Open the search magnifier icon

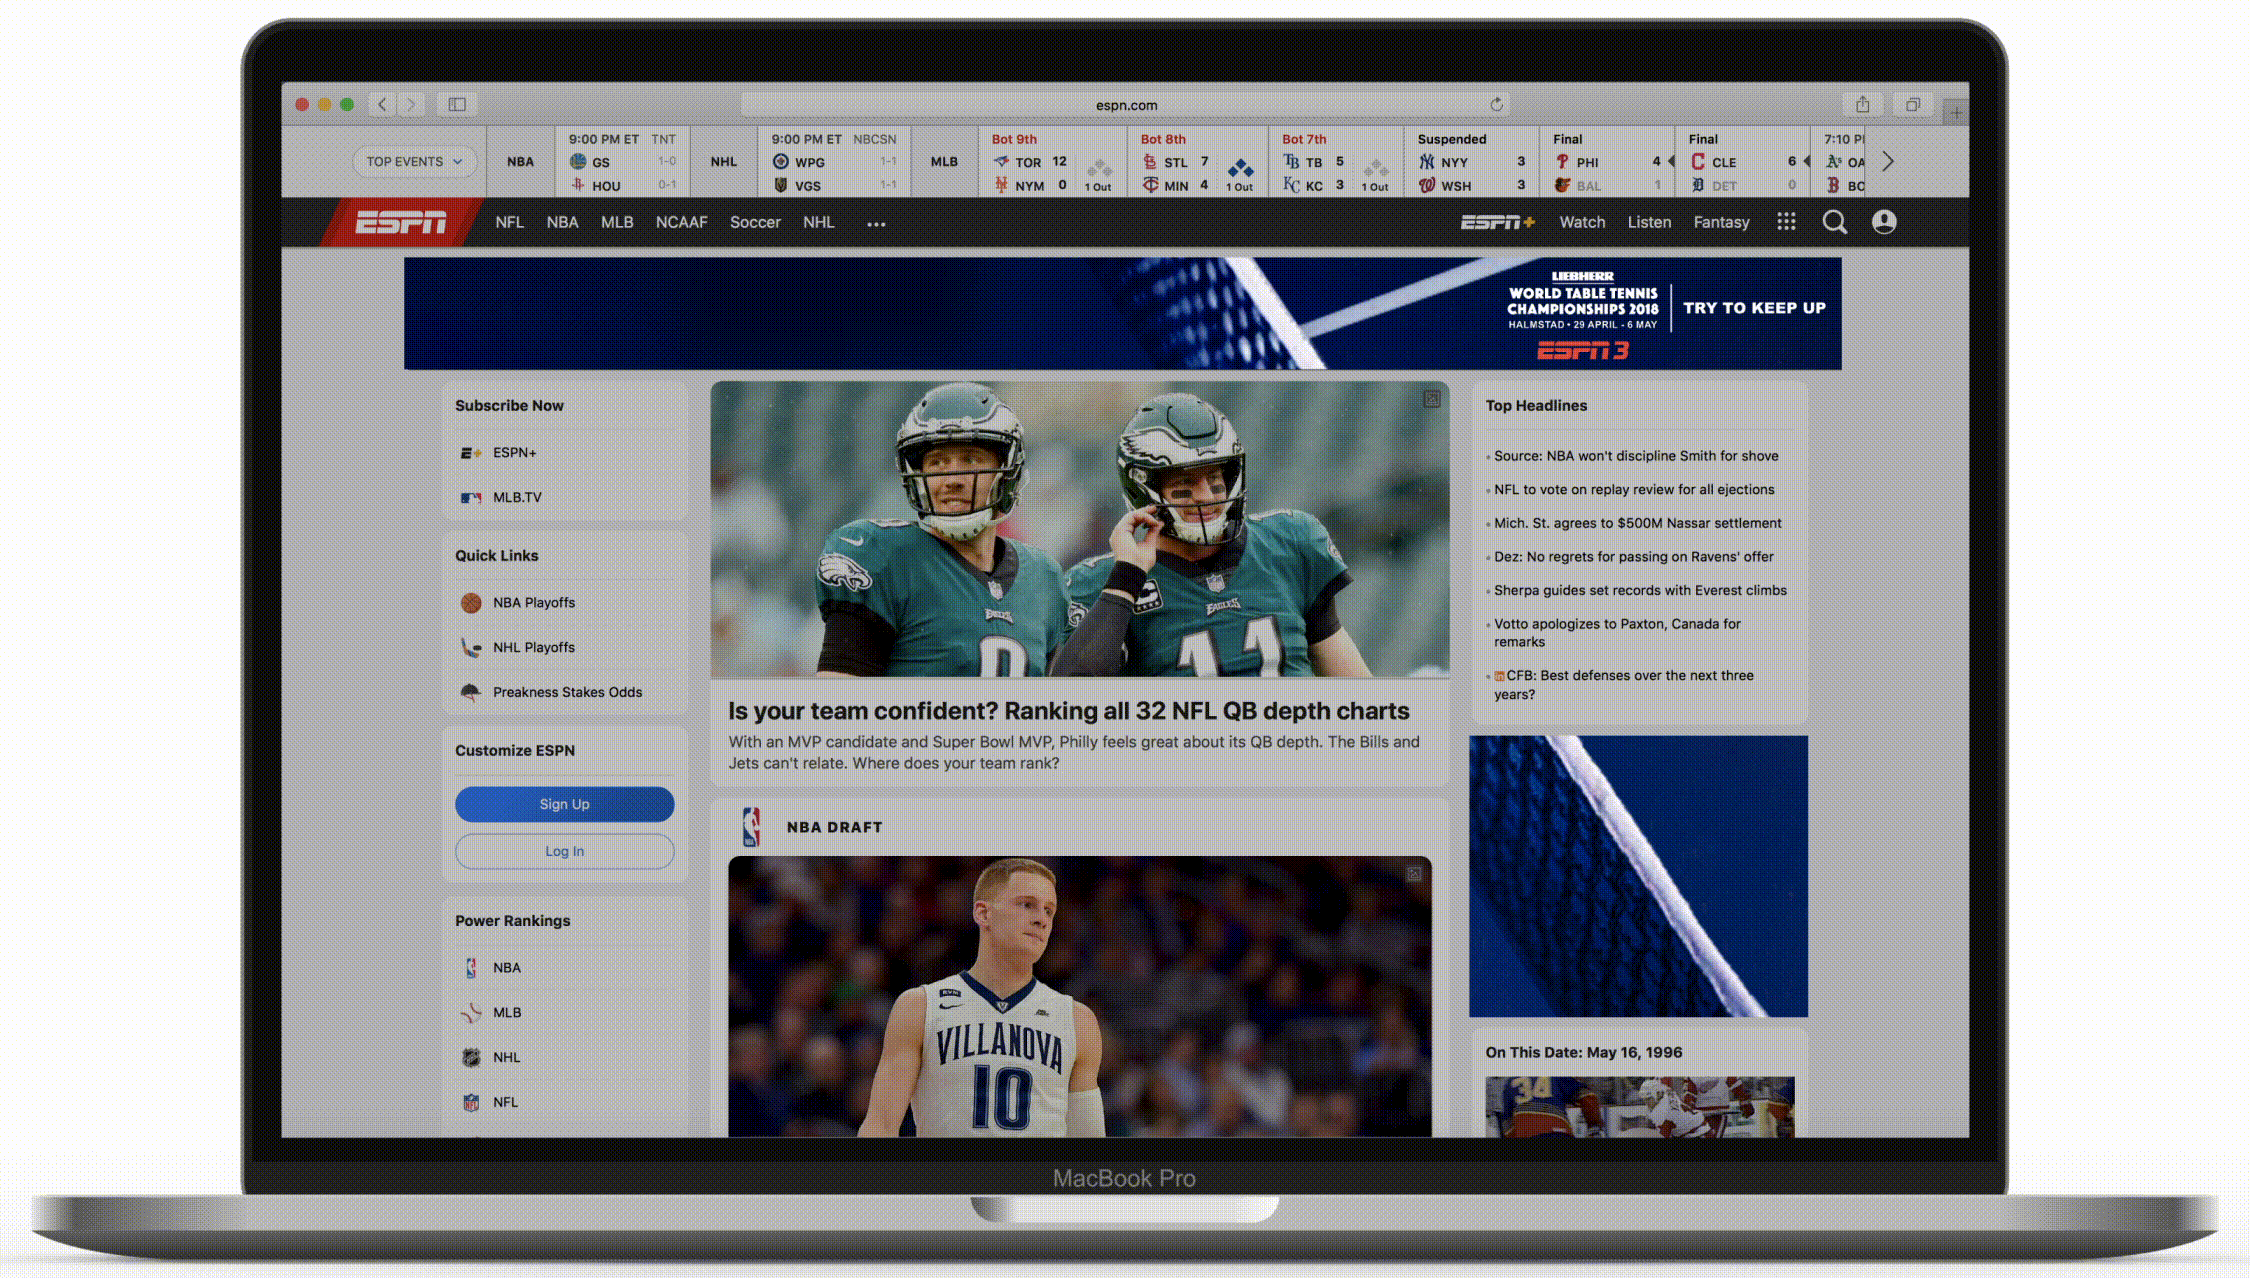tap(1834, 222)
